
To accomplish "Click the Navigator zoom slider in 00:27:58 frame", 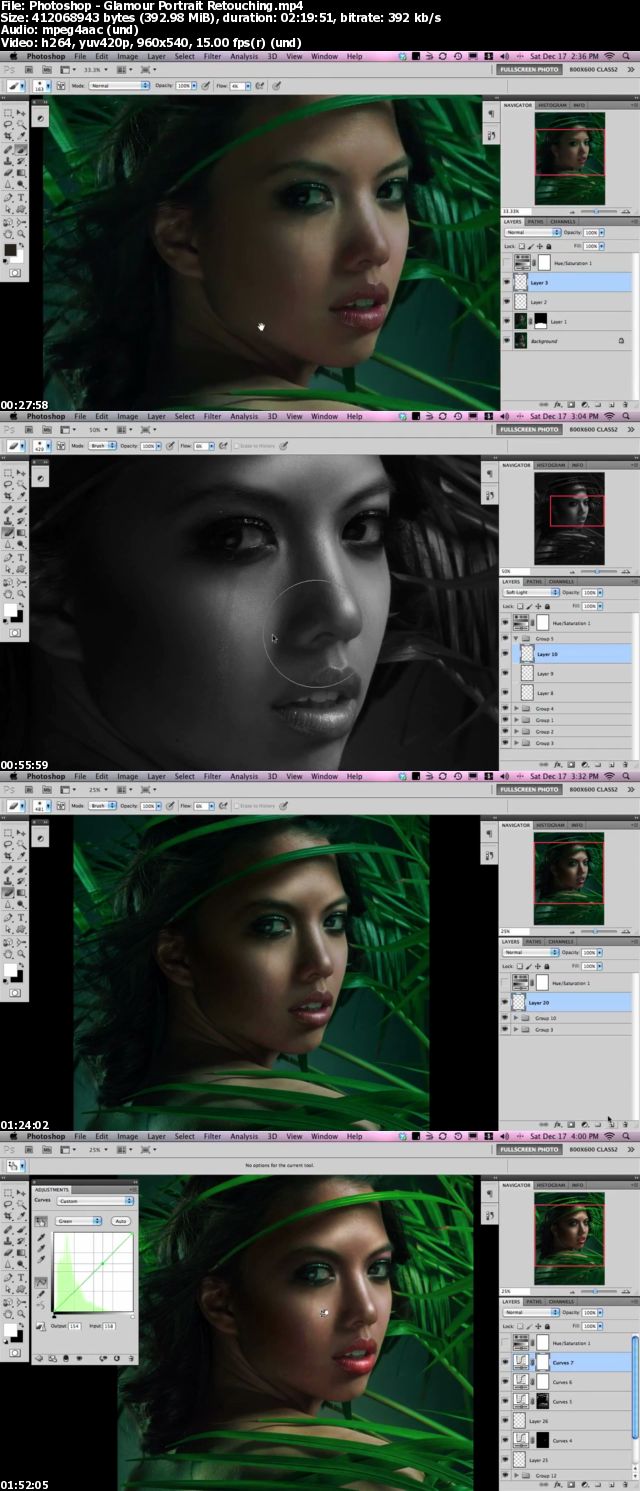I will [x=596, y=211].
